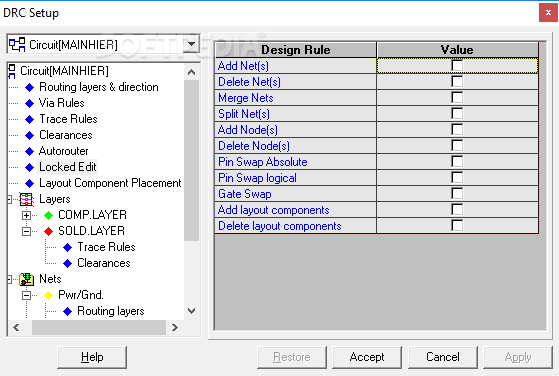Click the Design Rule column header
This screenshot has width=559, height=376.
tap(296, 50)
